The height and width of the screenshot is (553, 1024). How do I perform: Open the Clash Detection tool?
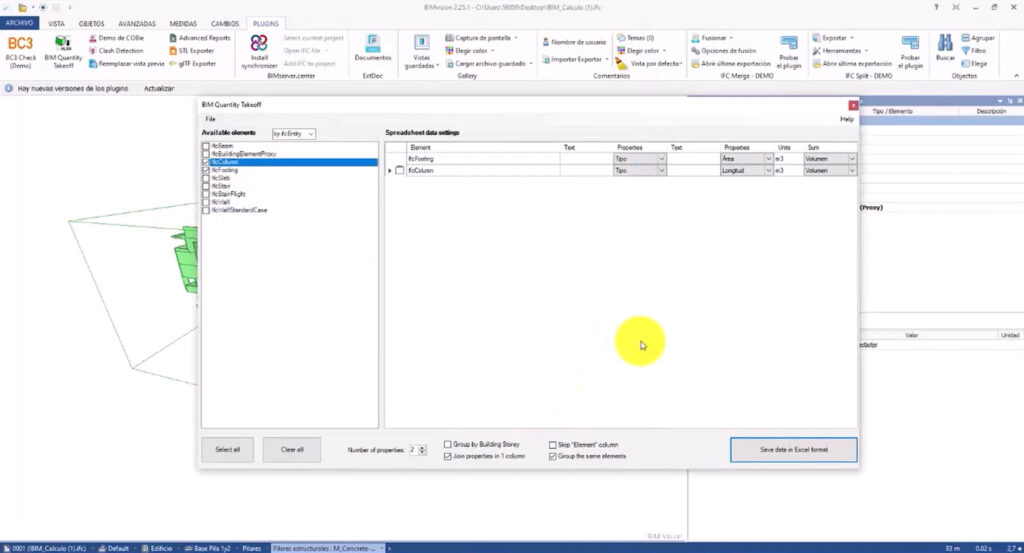pos(120,50)
